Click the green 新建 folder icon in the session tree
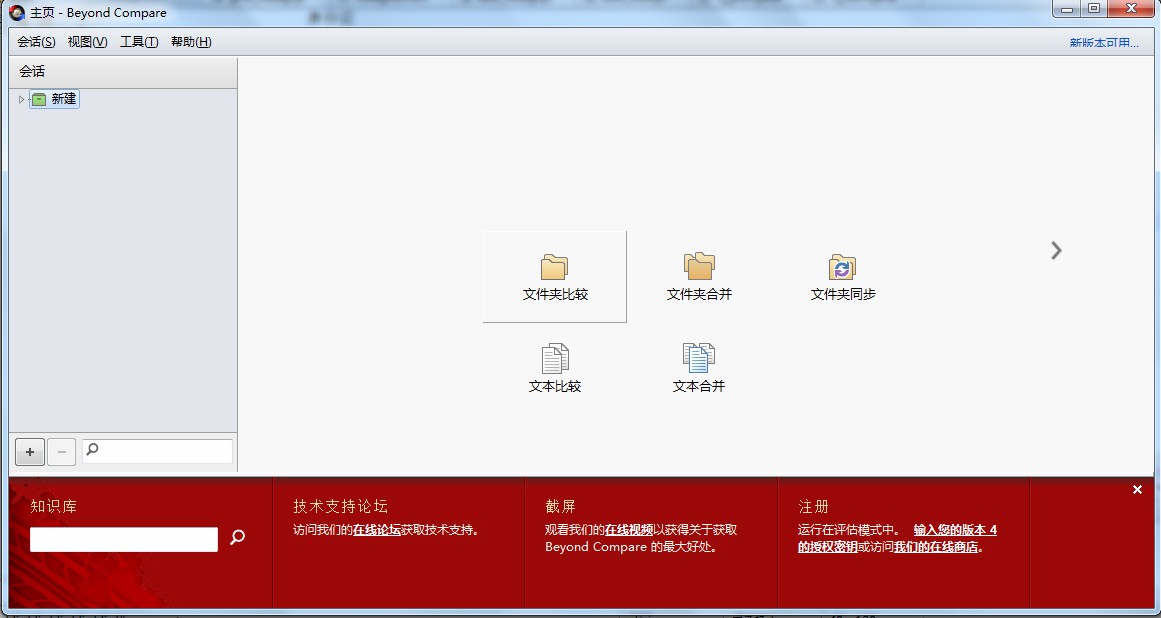This screenshot has height=618, width=1161. point(39,99)
